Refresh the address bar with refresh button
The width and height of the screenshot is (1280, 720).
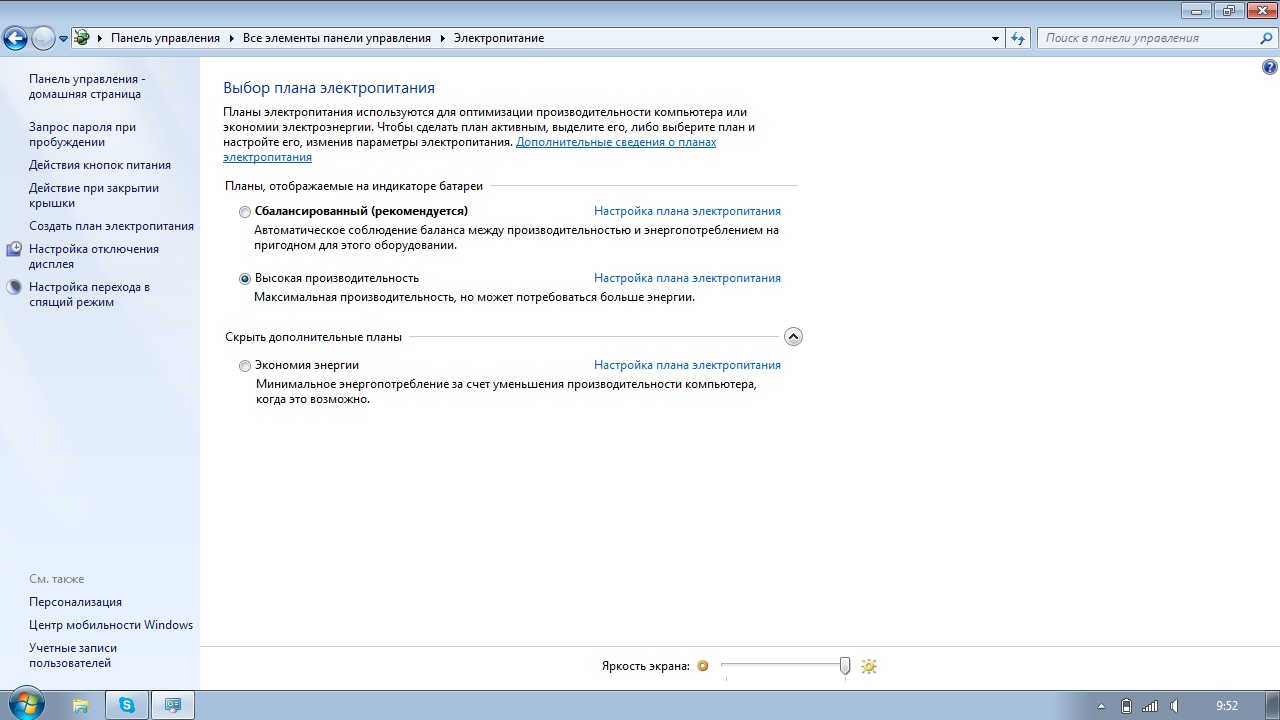[x=1018, y=38]
